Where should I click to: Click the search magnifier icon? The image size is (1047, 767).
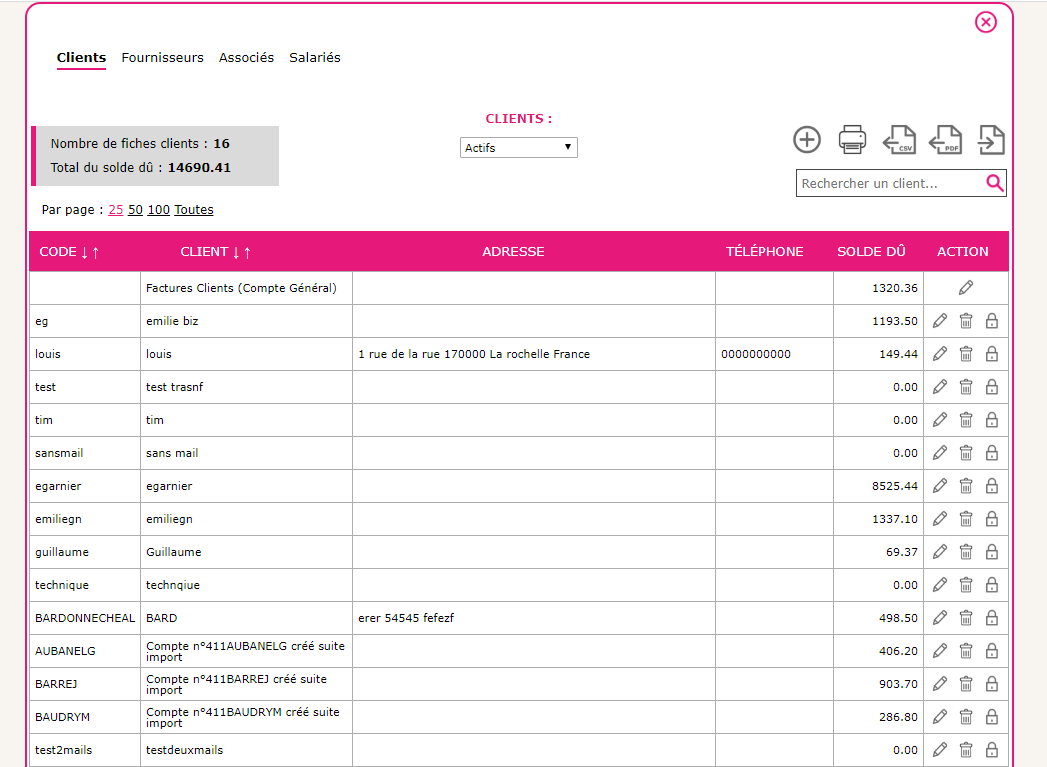pyautogui.click(x=994, y=183)
